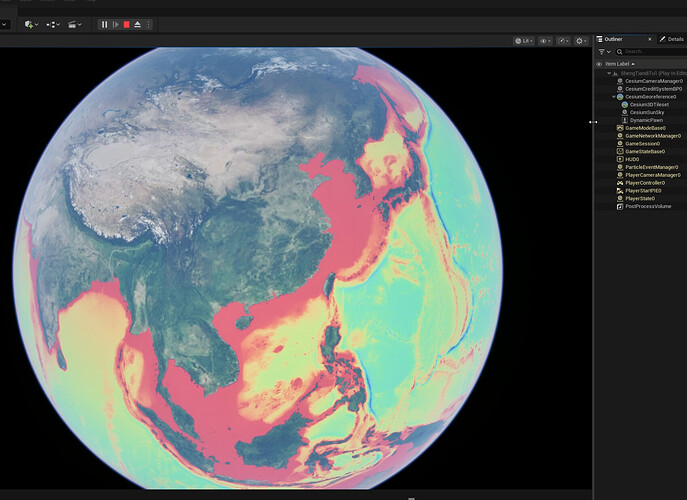Click the frame skip playback button

pyautogui.click(x=116, y=25)
